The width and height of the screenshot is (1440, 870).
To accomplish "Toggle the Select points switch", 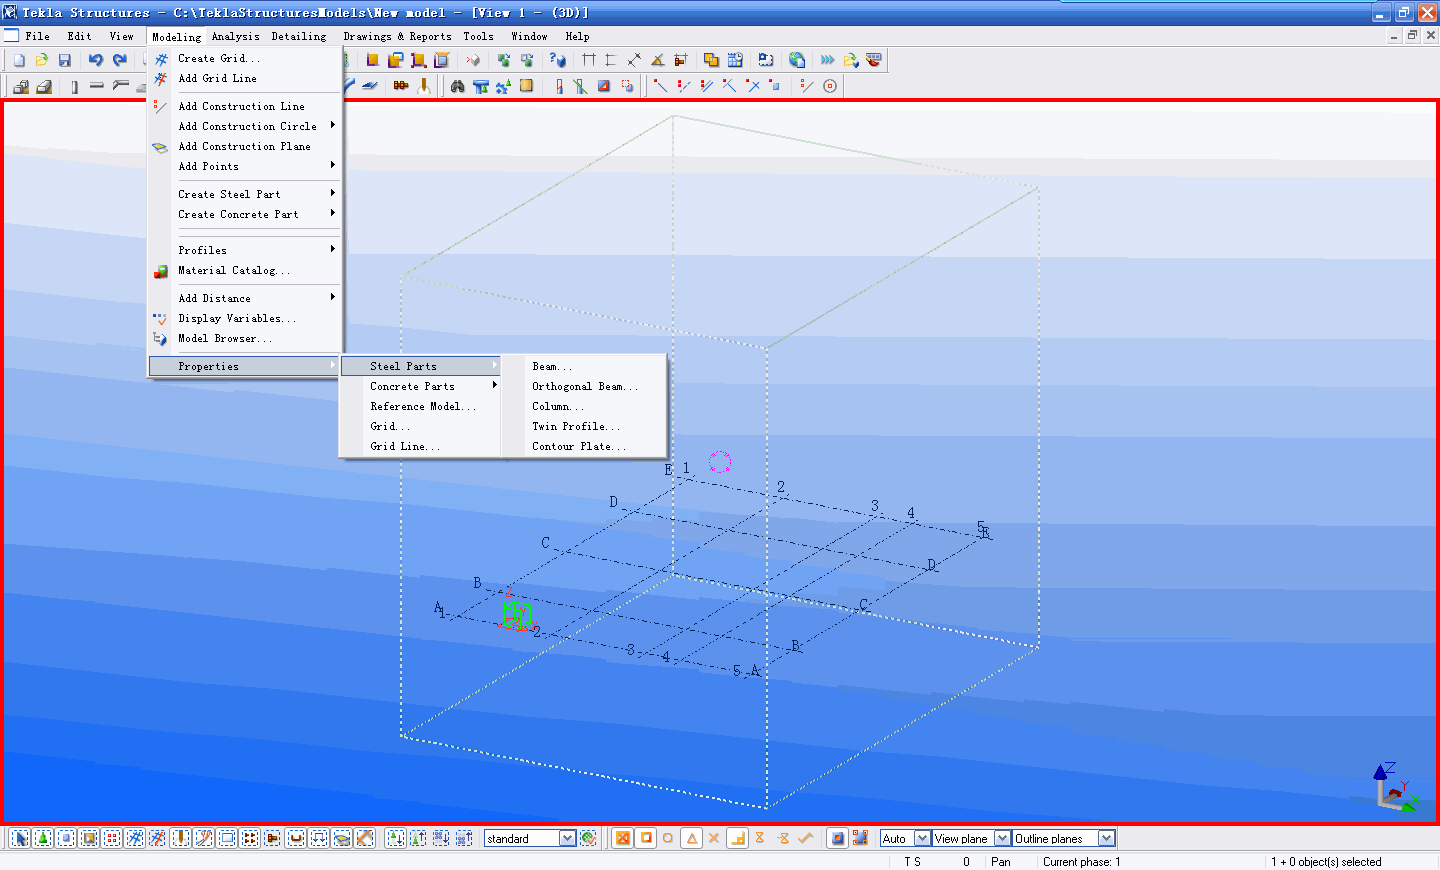I will pos(112,838).
